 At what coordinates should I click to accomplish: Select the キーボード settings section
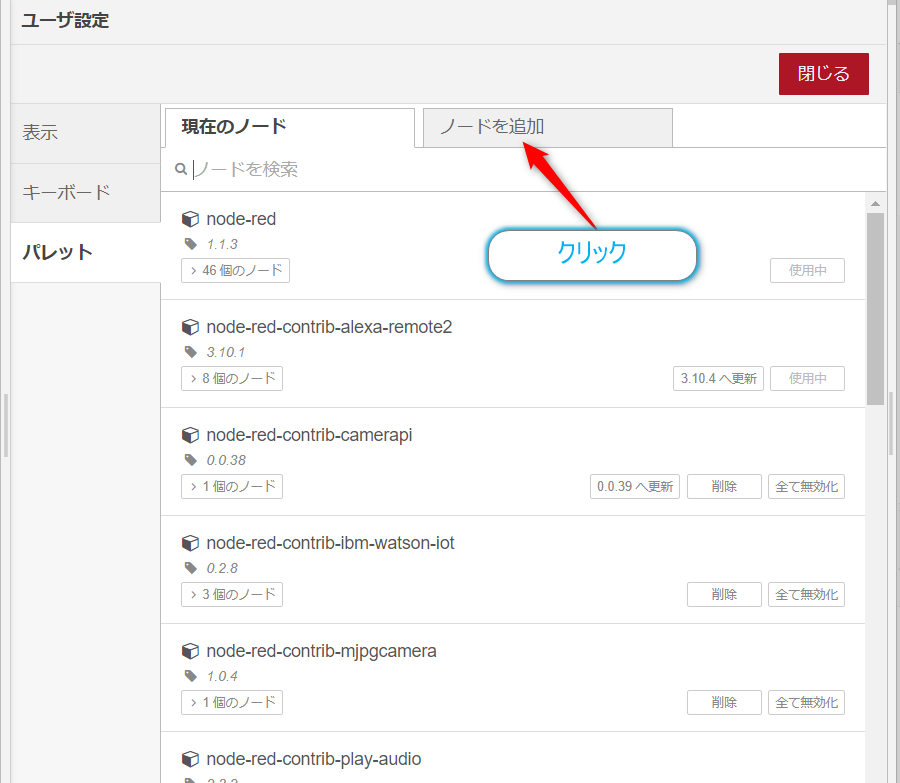[86, 193]
